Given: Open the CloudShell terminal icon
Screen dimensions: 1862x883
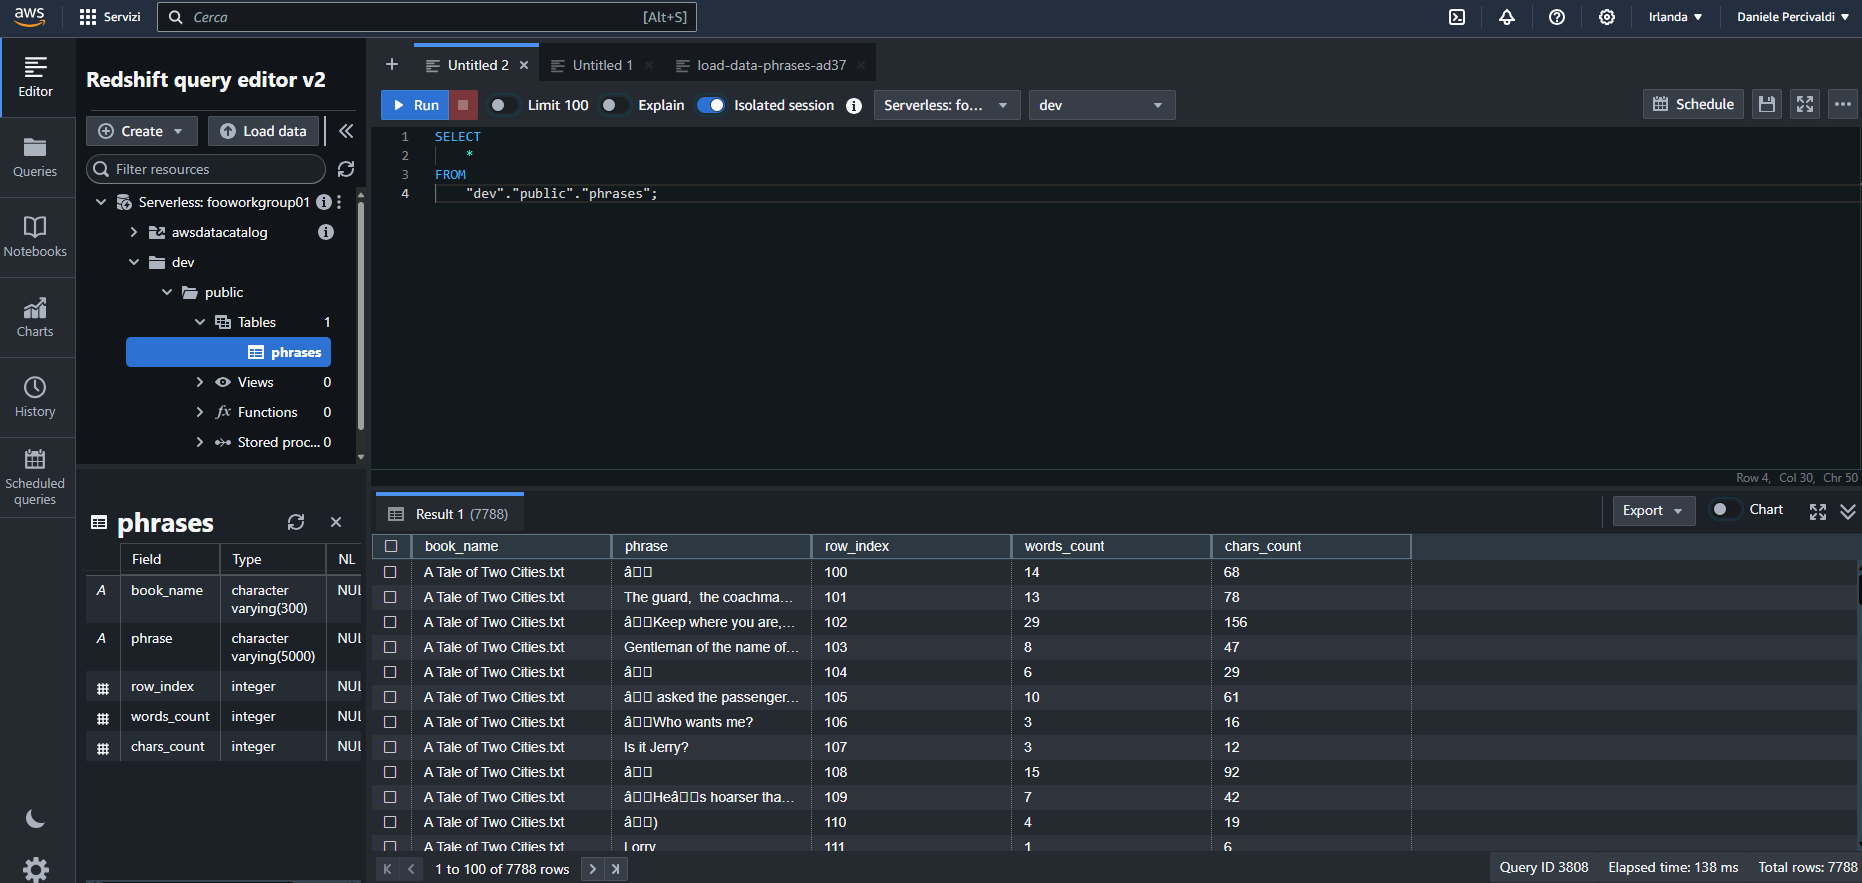Looking at the screenshot, I should click(x=1457, y=17).
